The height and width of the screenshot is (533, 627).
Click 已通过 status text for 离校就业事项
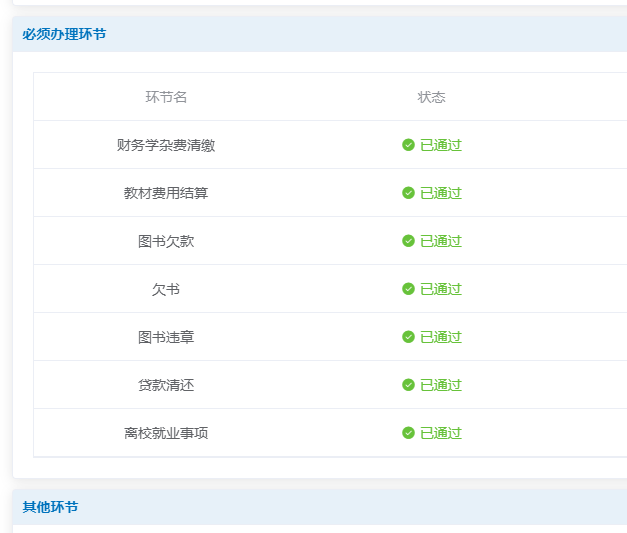[441, 433]
